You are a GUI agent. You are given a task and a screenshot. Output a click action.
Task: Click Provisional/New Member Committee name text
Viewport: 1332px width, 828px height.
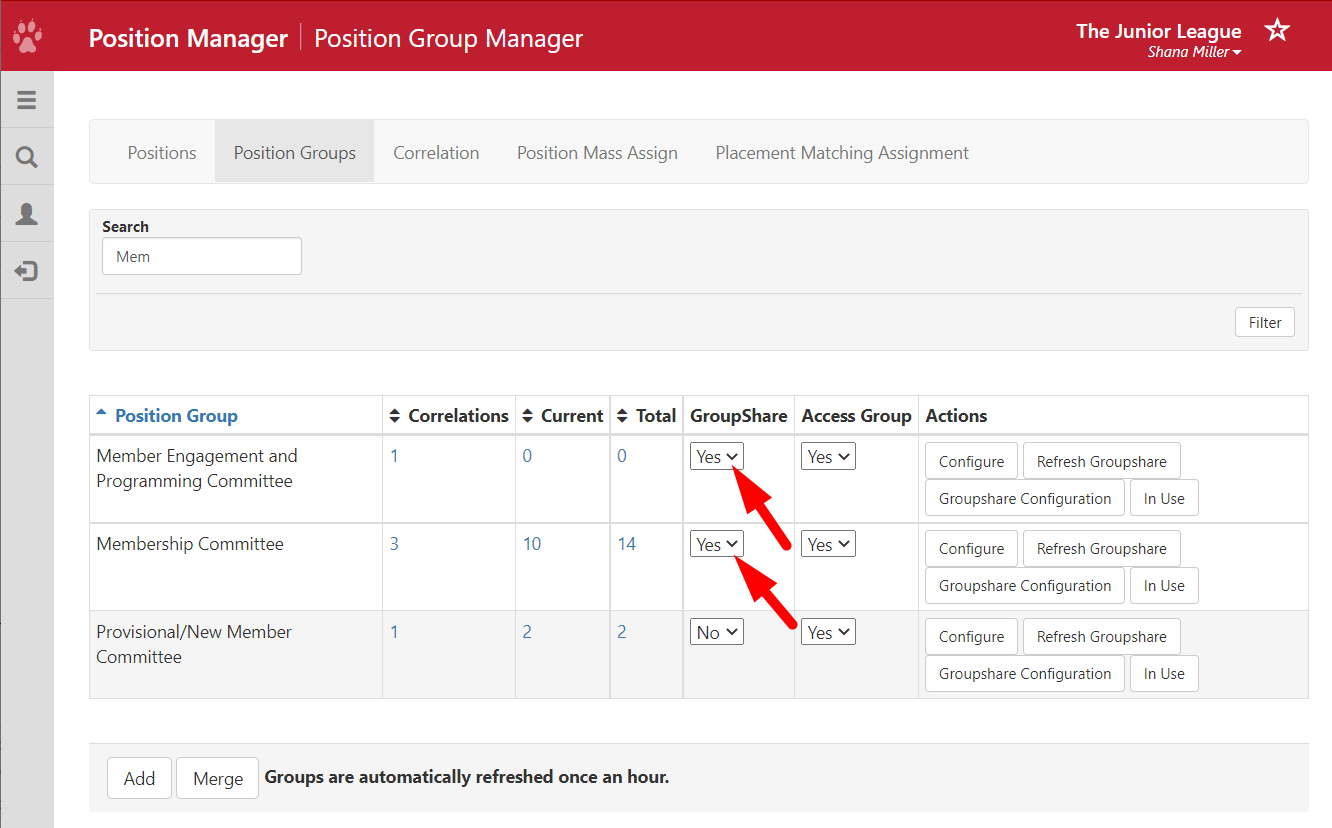pos(194,644)
